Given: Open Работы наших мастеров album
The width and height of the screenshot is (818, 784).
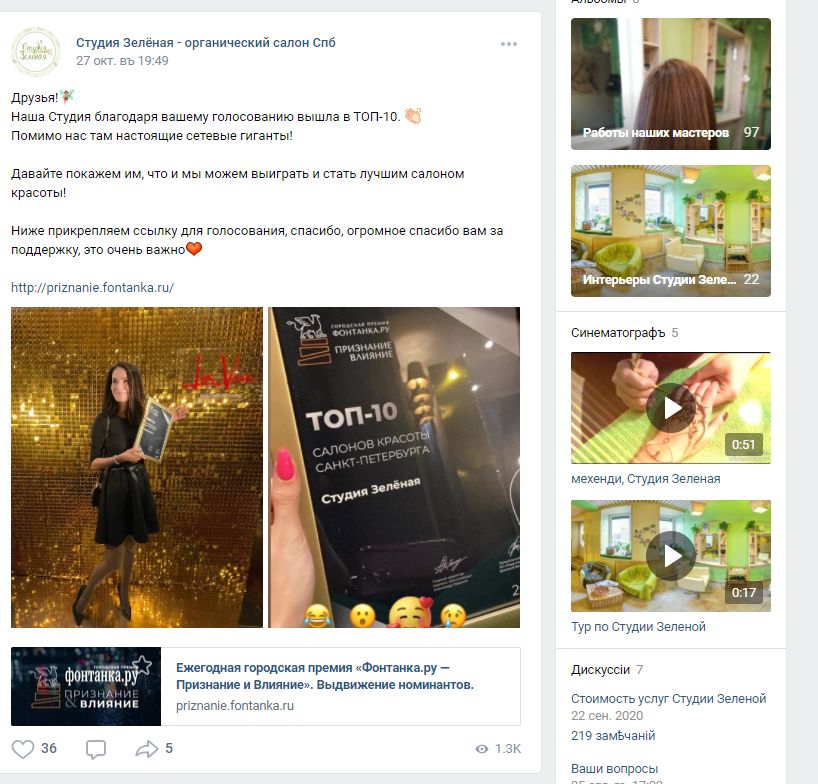Looking at the screenshot, I should pyautogui.click(x=670, y=84).
